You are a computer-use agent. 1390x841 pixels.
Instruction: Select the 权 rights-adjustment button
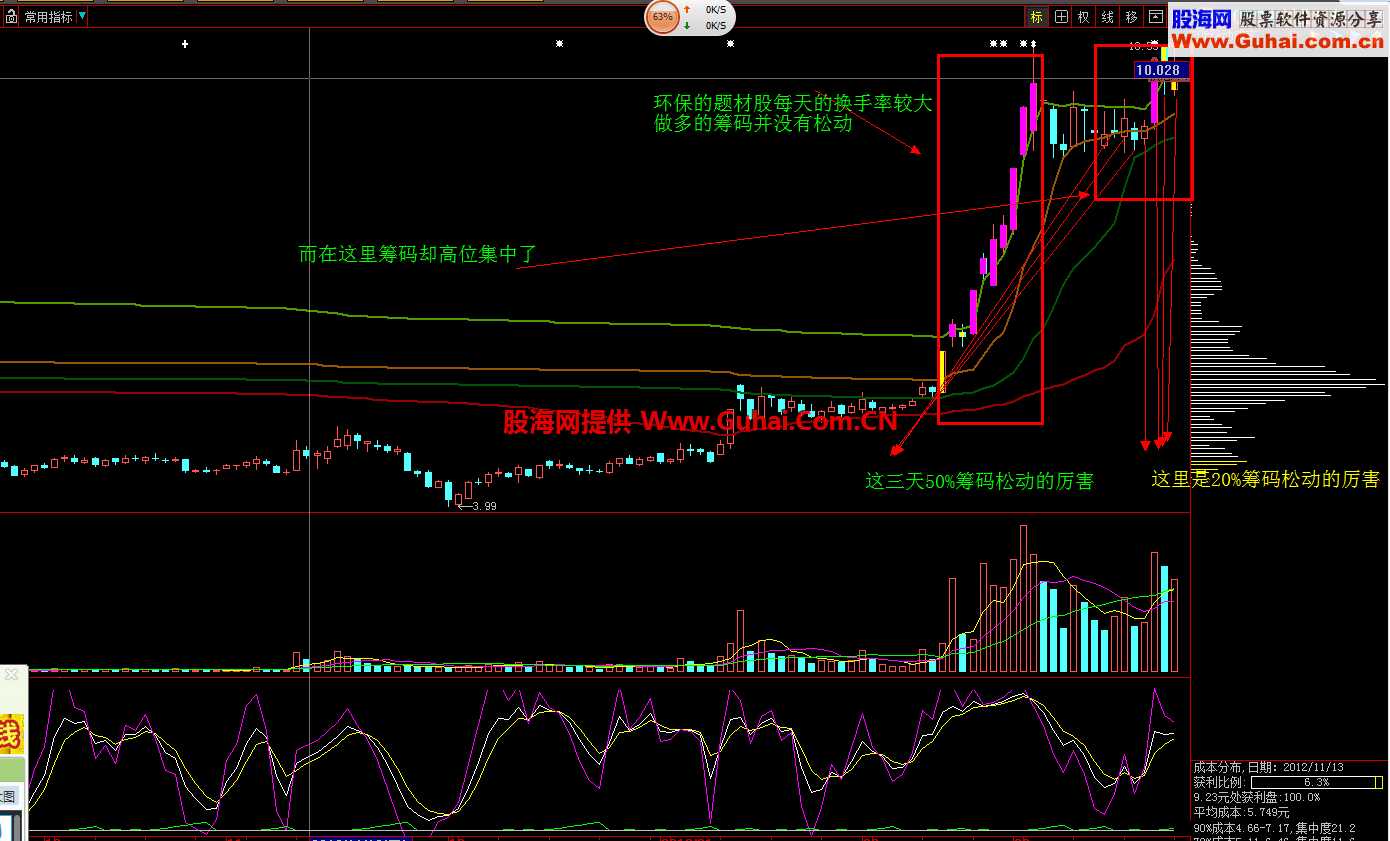(1084, 17)
